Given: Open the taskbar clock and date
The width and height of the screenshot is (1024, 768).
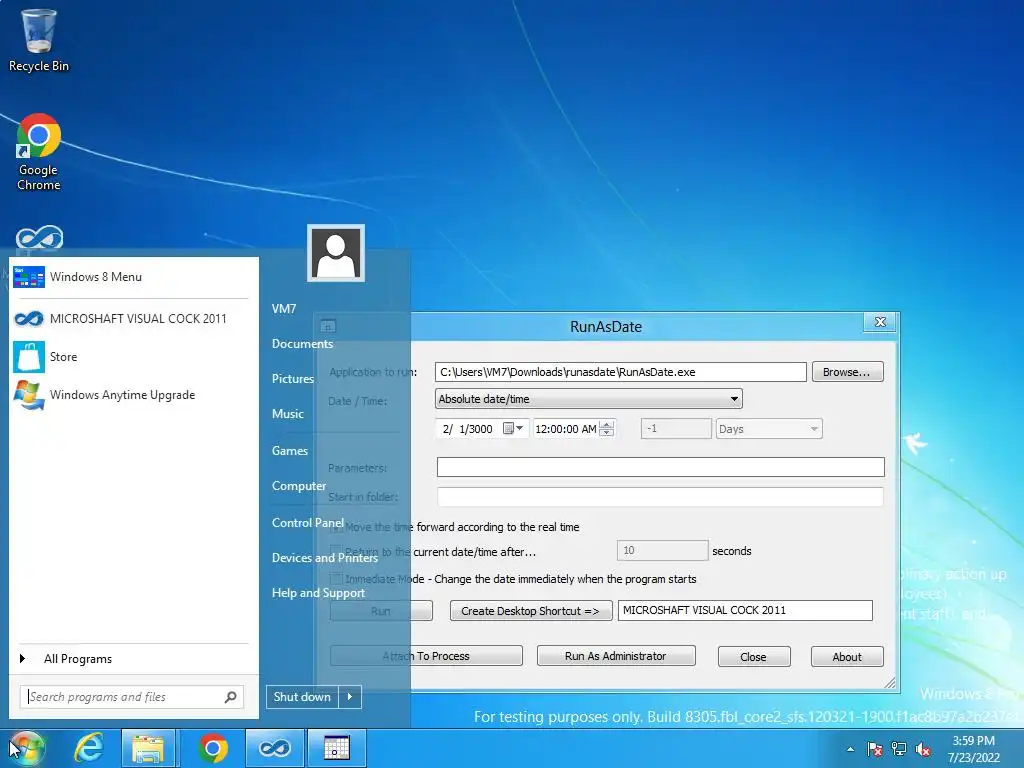Looking at the screenshot, I should [974, 749].
